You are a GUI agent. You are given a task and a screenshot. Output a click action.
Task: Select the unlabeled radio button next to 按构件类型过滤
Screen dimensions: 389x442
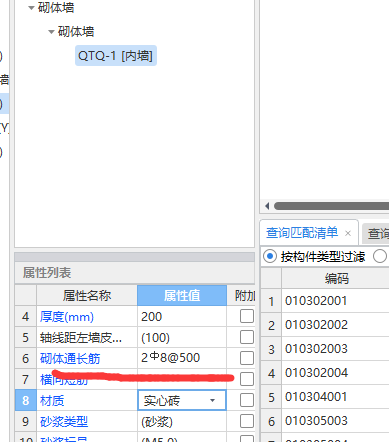coord(380,257)
